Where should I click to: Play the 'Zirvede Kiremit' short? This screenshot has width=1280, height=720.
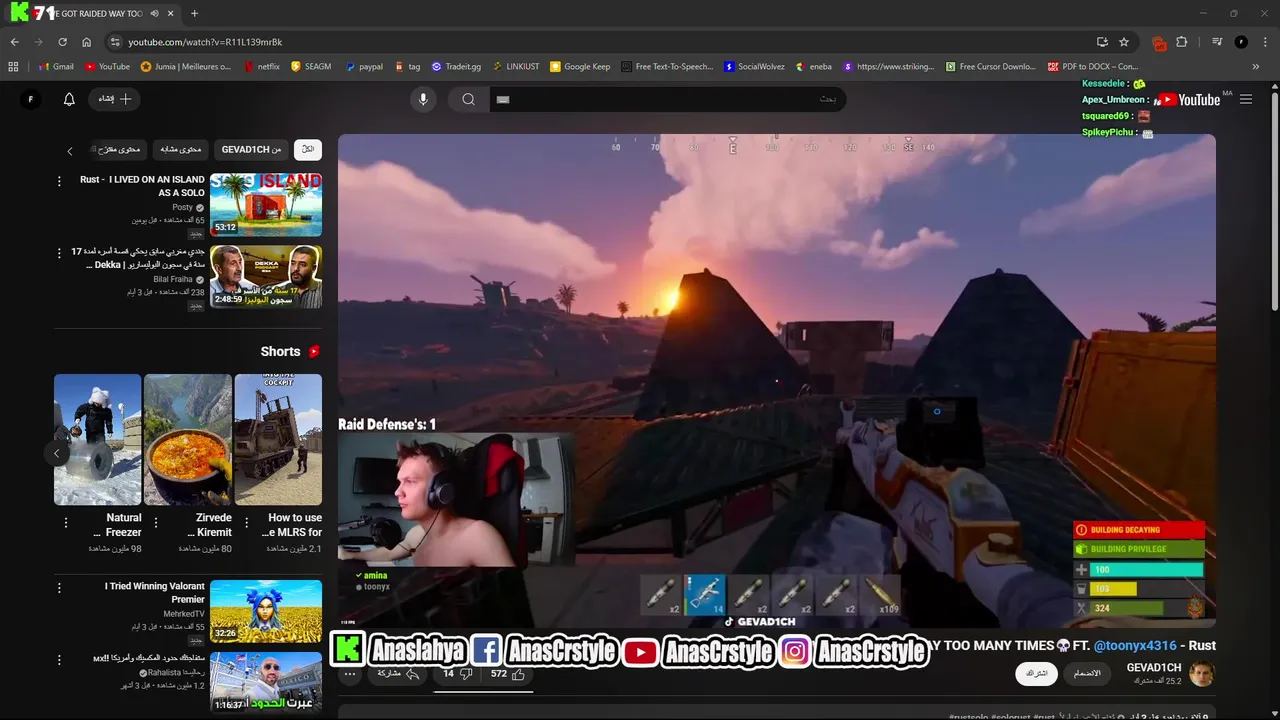[x=188, y=439]
